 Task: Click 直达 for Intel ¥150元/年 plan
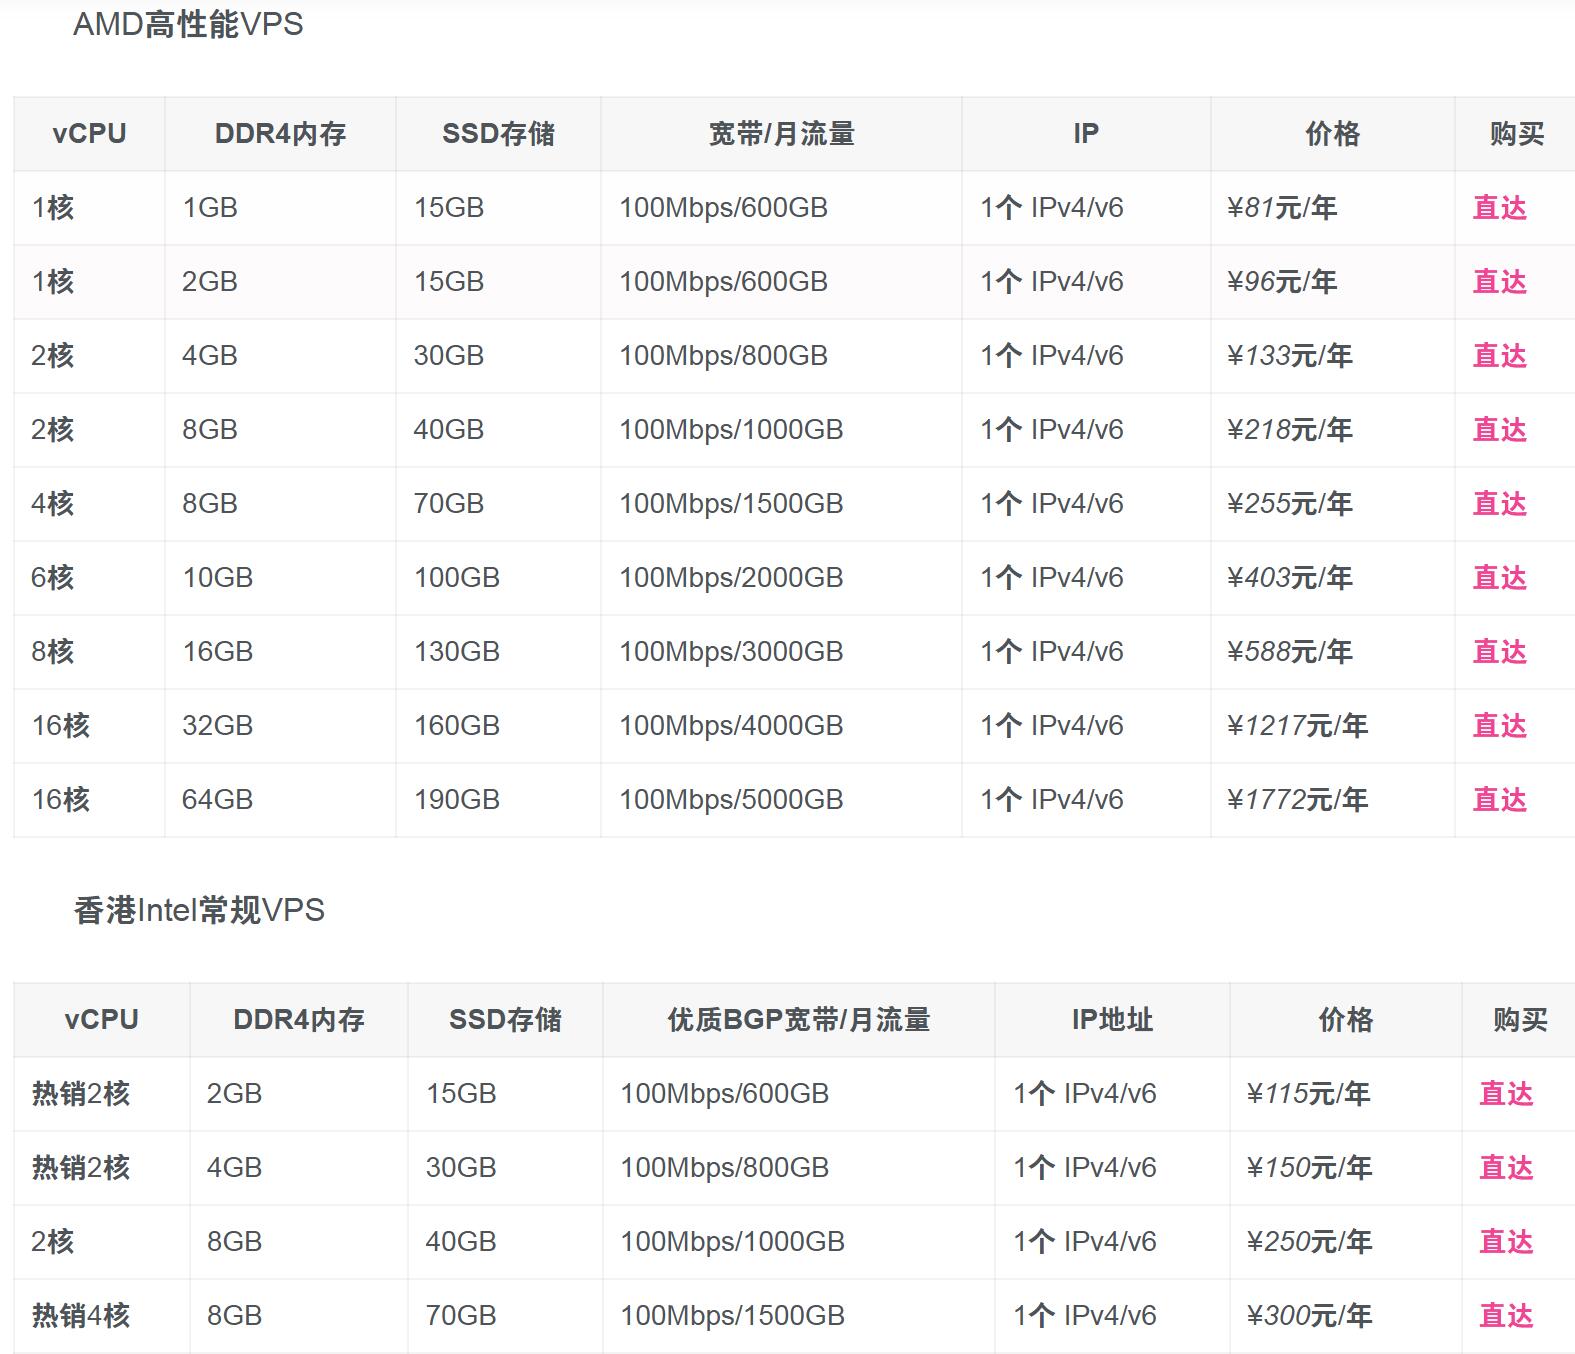(1505, 1168)
